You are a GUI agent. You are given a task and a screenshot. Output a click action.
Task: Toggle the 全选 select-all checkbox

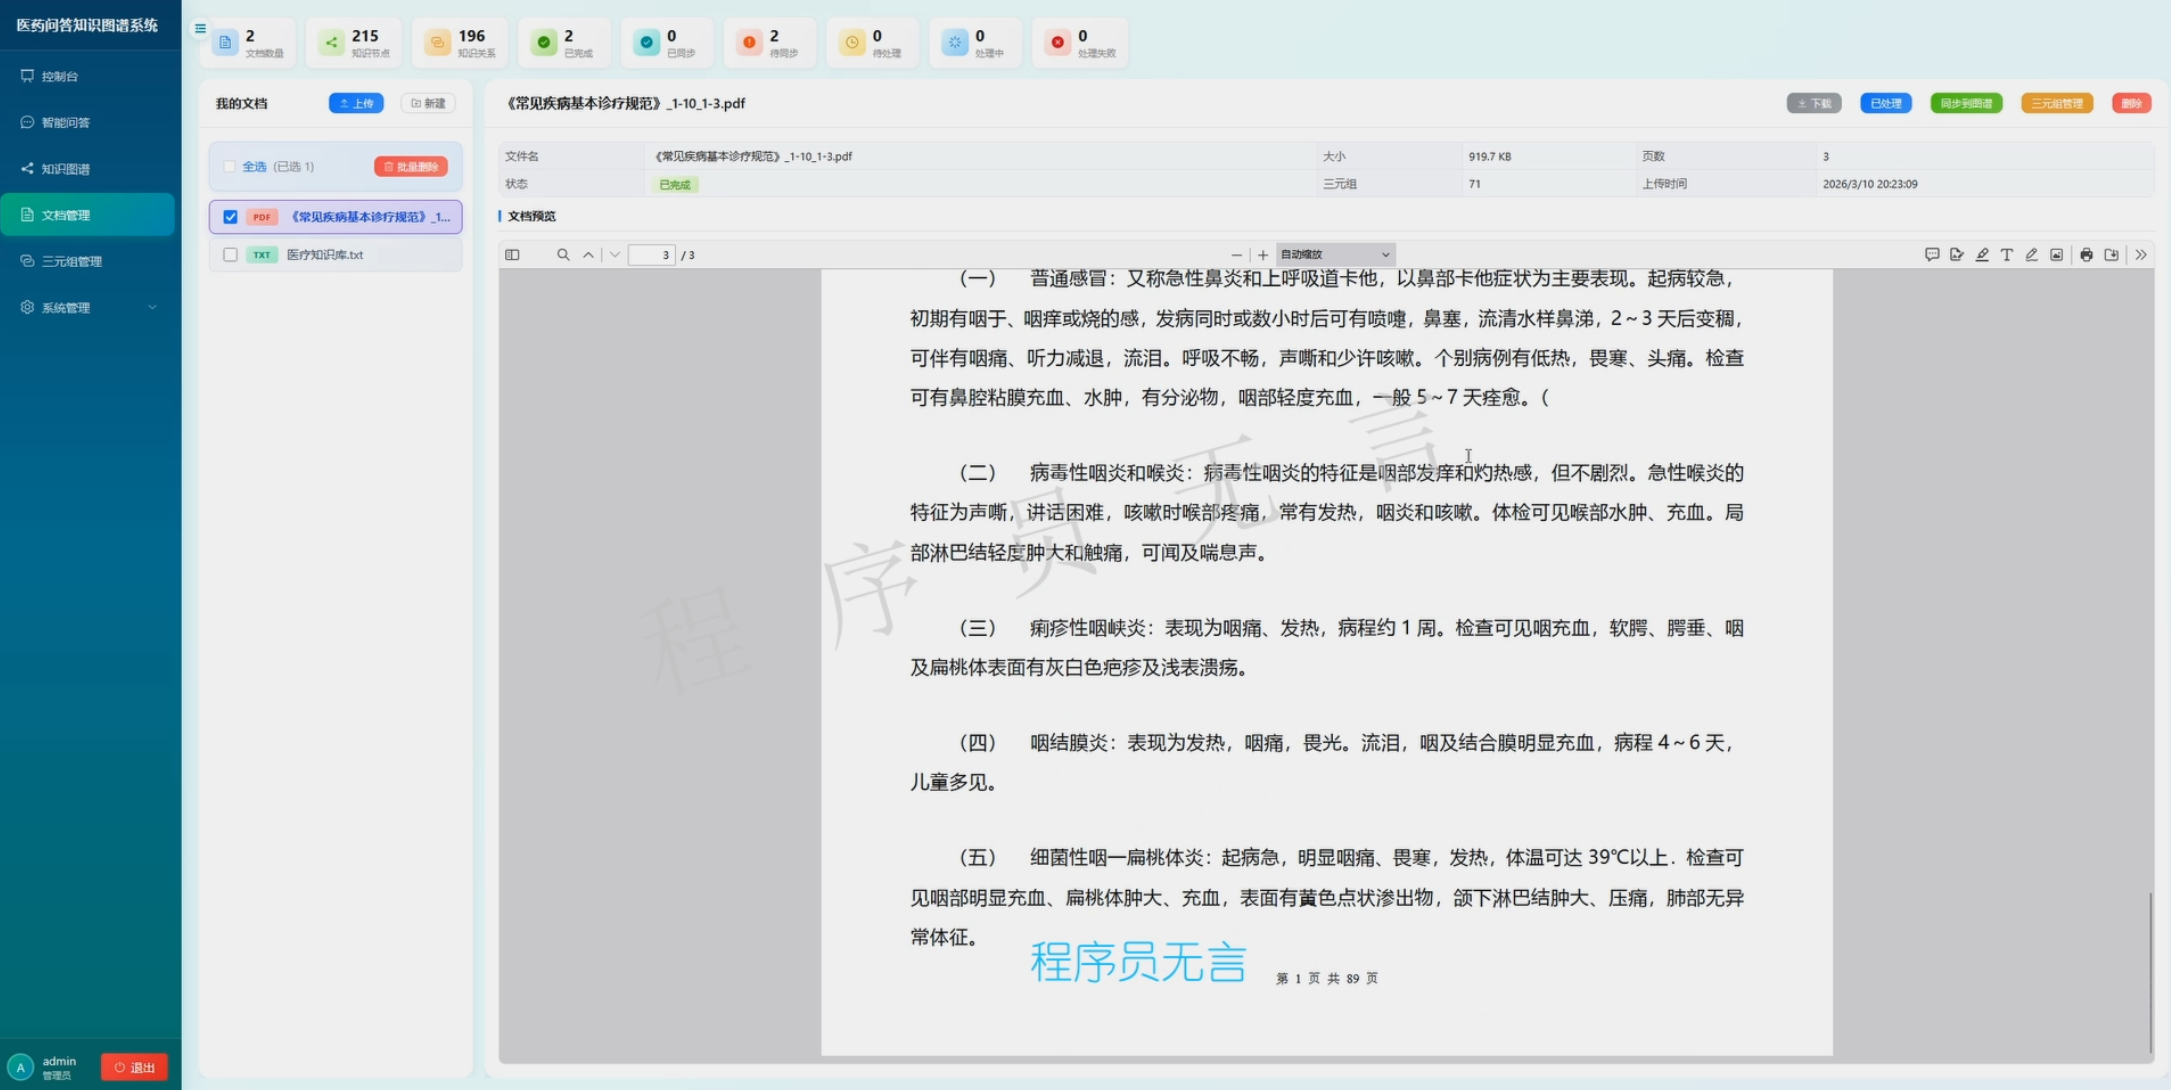pos(230,167)
